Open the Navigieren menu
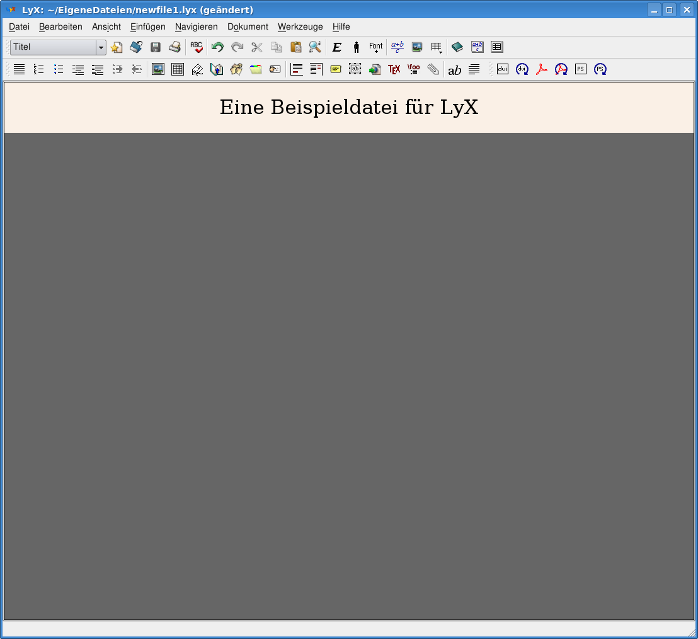Image resolution: width=698 pixels, height=639 pixels. 196,27
